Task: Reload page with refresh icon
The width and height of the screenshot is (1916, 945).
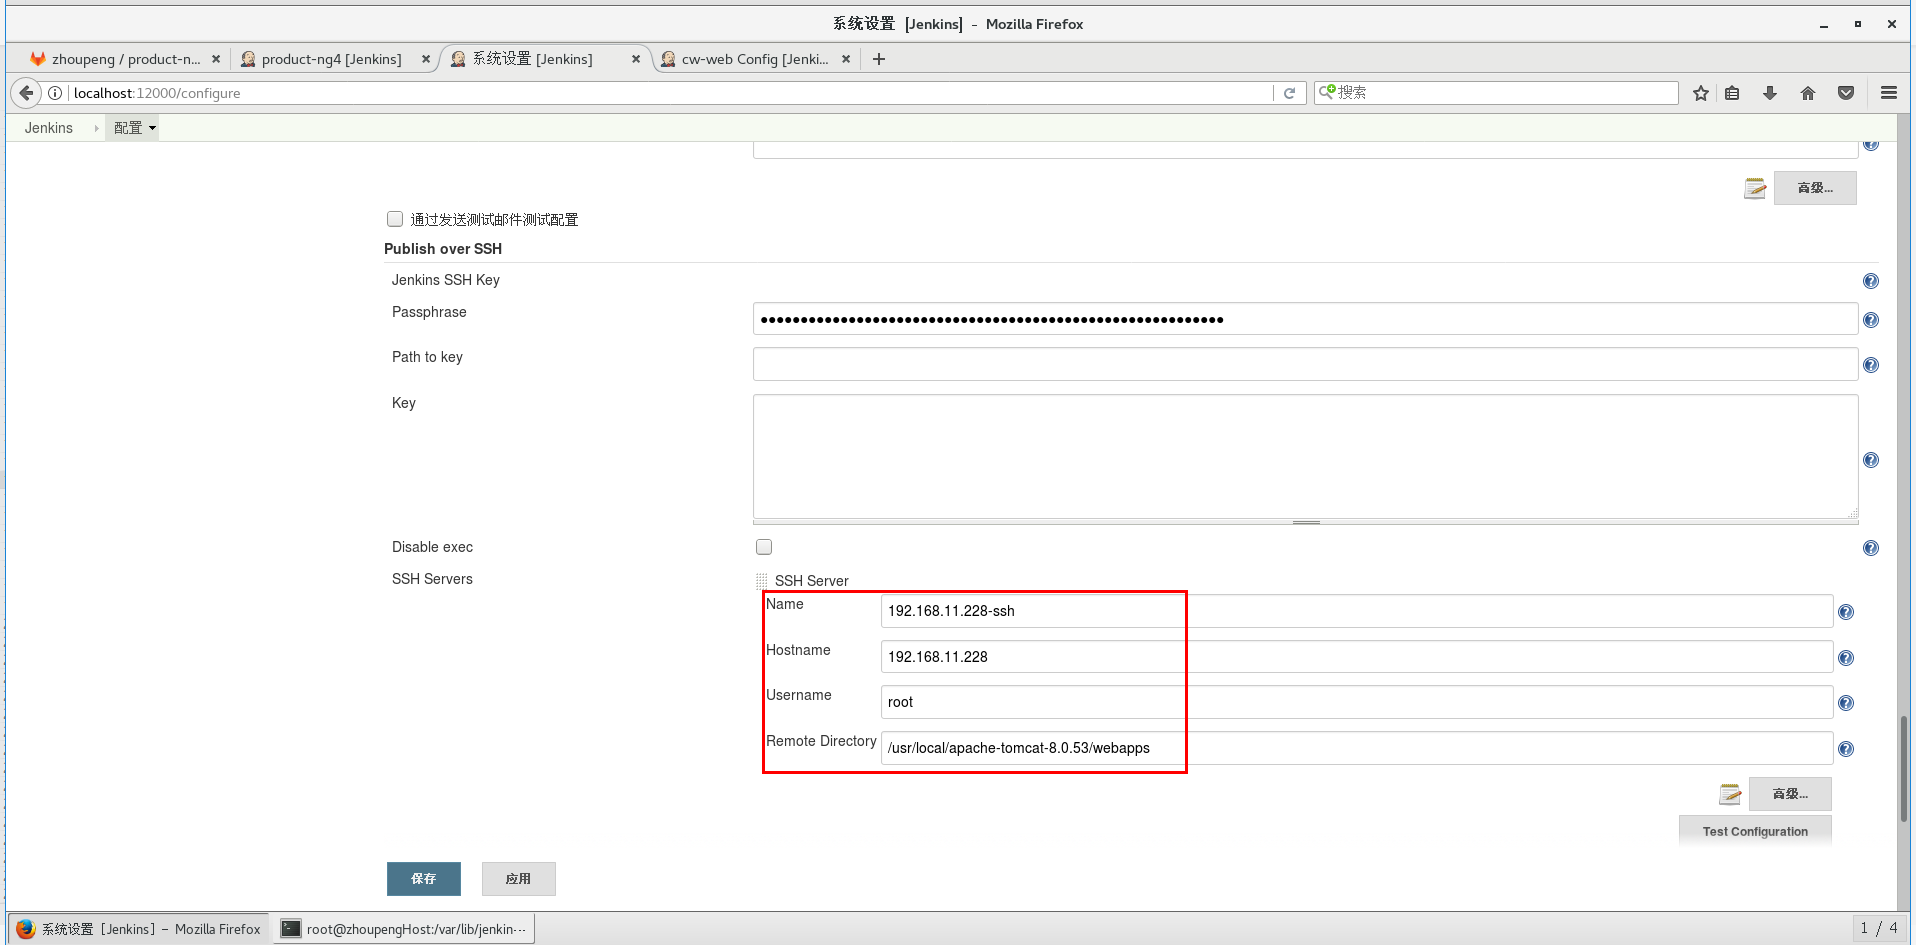Action: [x=1289, y=93]
